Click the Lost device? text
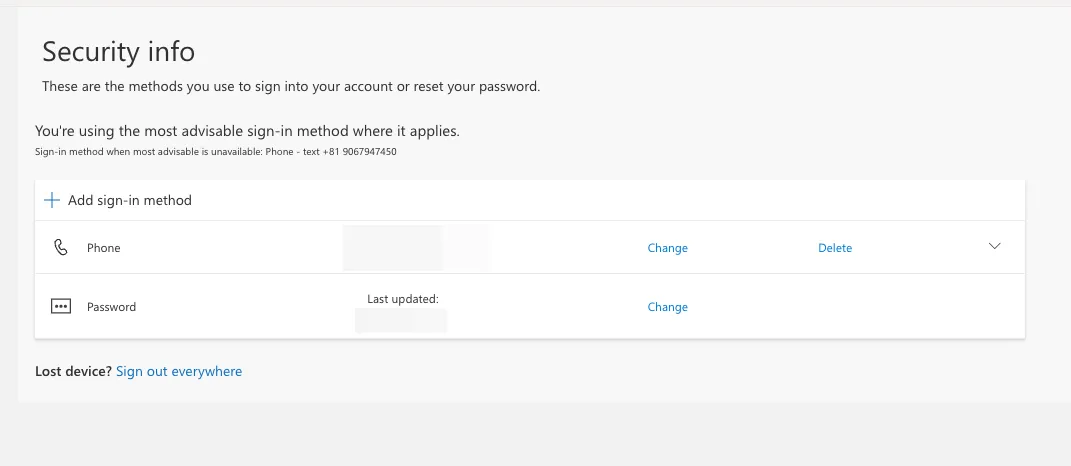 point(73,371)
